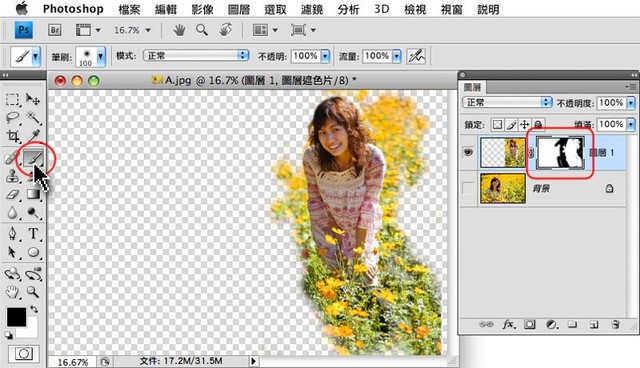Viewport: 640px width, 368px height.
Task: Click the Ps logo in application bar
Action: [24, 30]
